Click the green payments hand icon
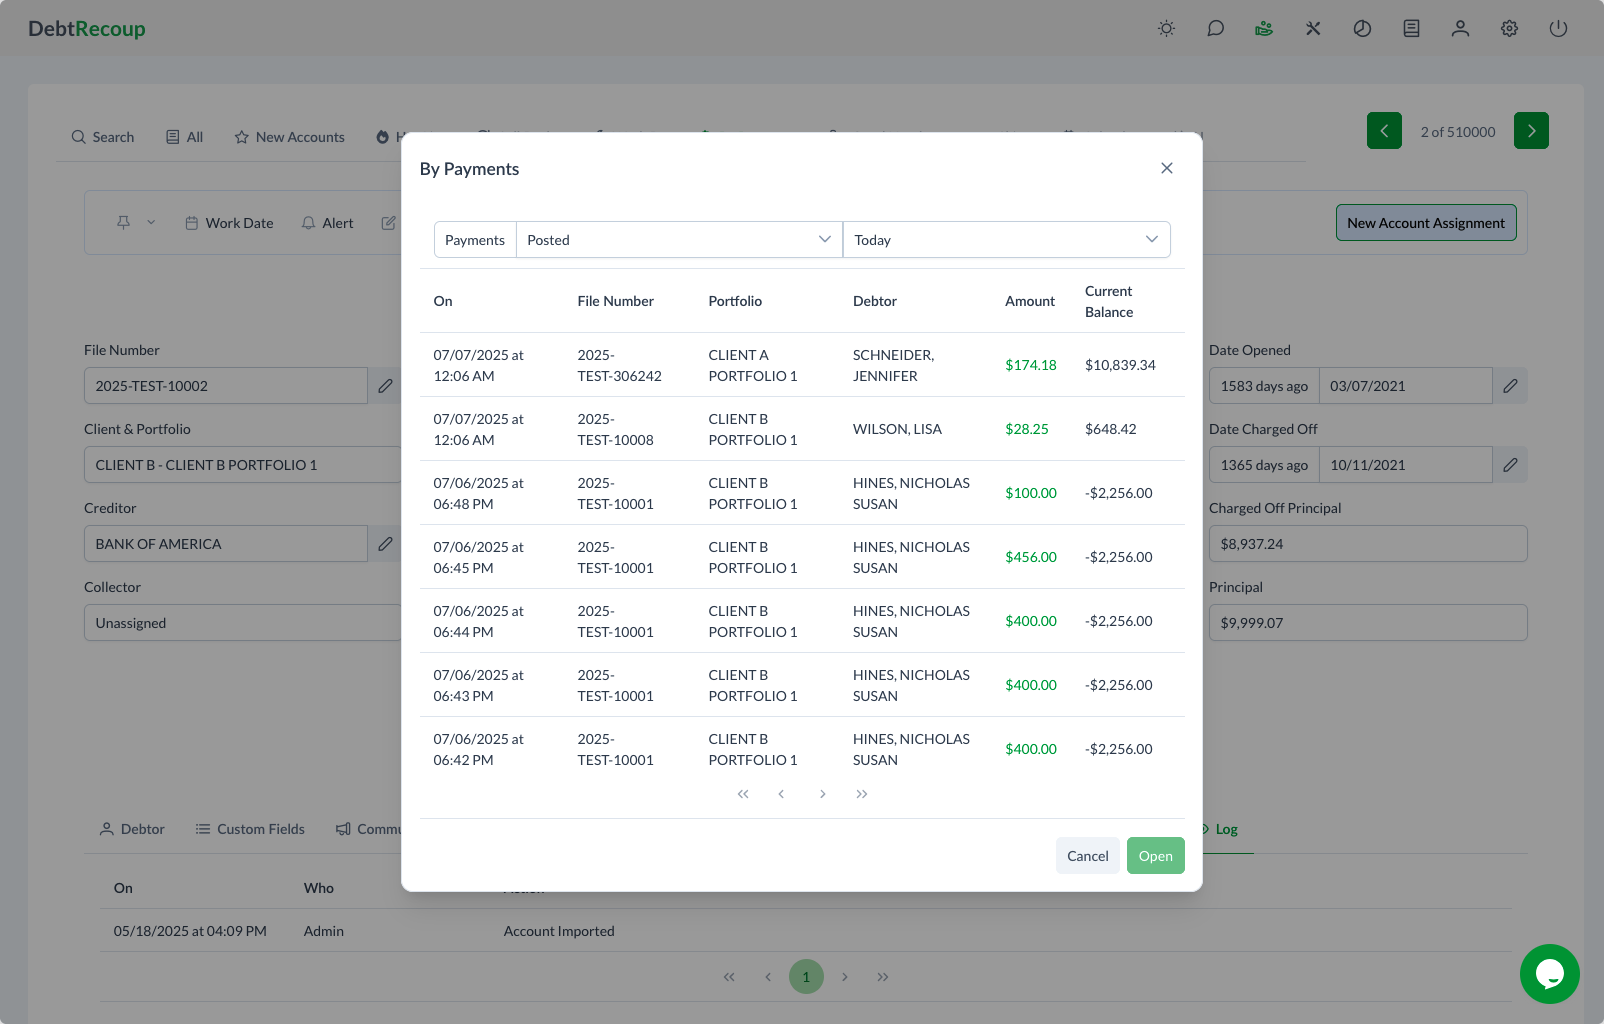1604x1024 pixels. 1264,29
